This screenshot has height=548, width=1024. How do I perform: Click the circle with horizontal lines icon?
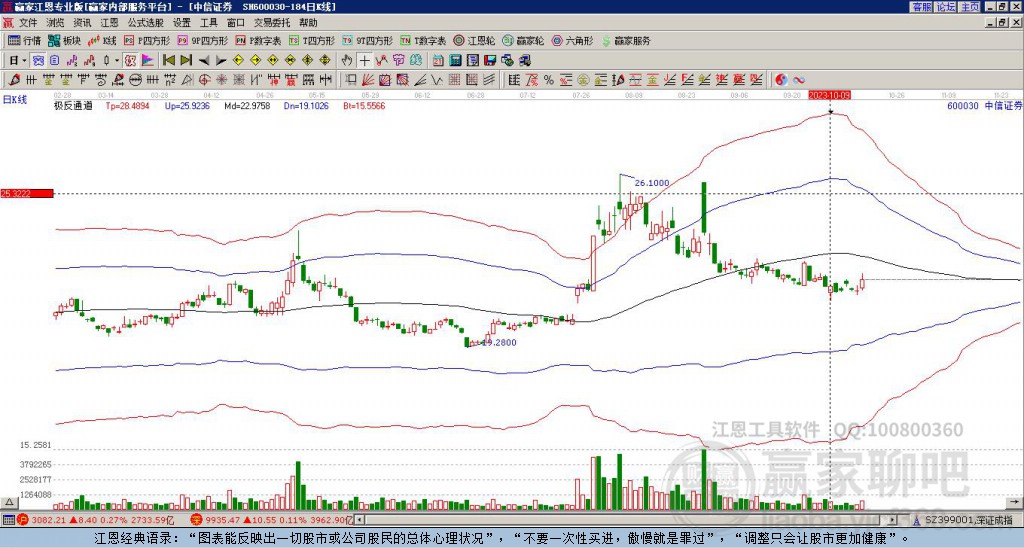[136, 80]
